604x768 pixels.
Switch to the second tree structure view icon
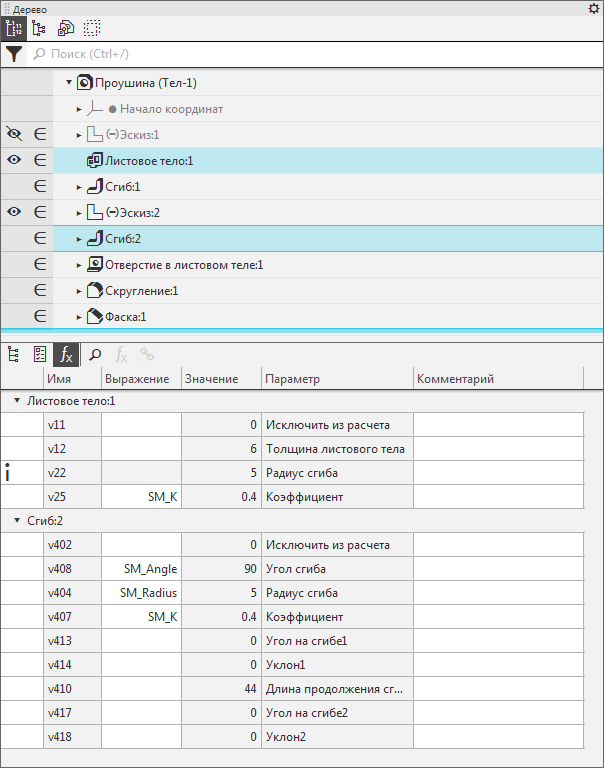40,28
